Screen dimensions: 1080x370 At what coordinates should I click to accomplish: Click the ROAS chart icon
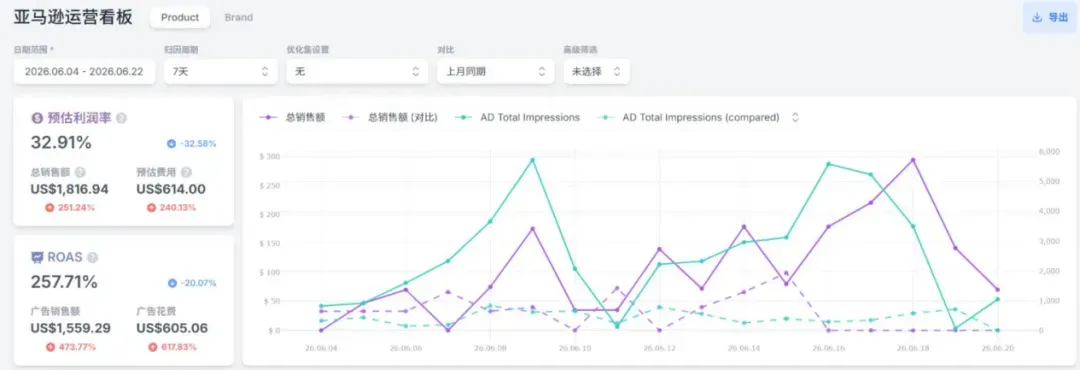pyautogui.click(x=37, y=257)
